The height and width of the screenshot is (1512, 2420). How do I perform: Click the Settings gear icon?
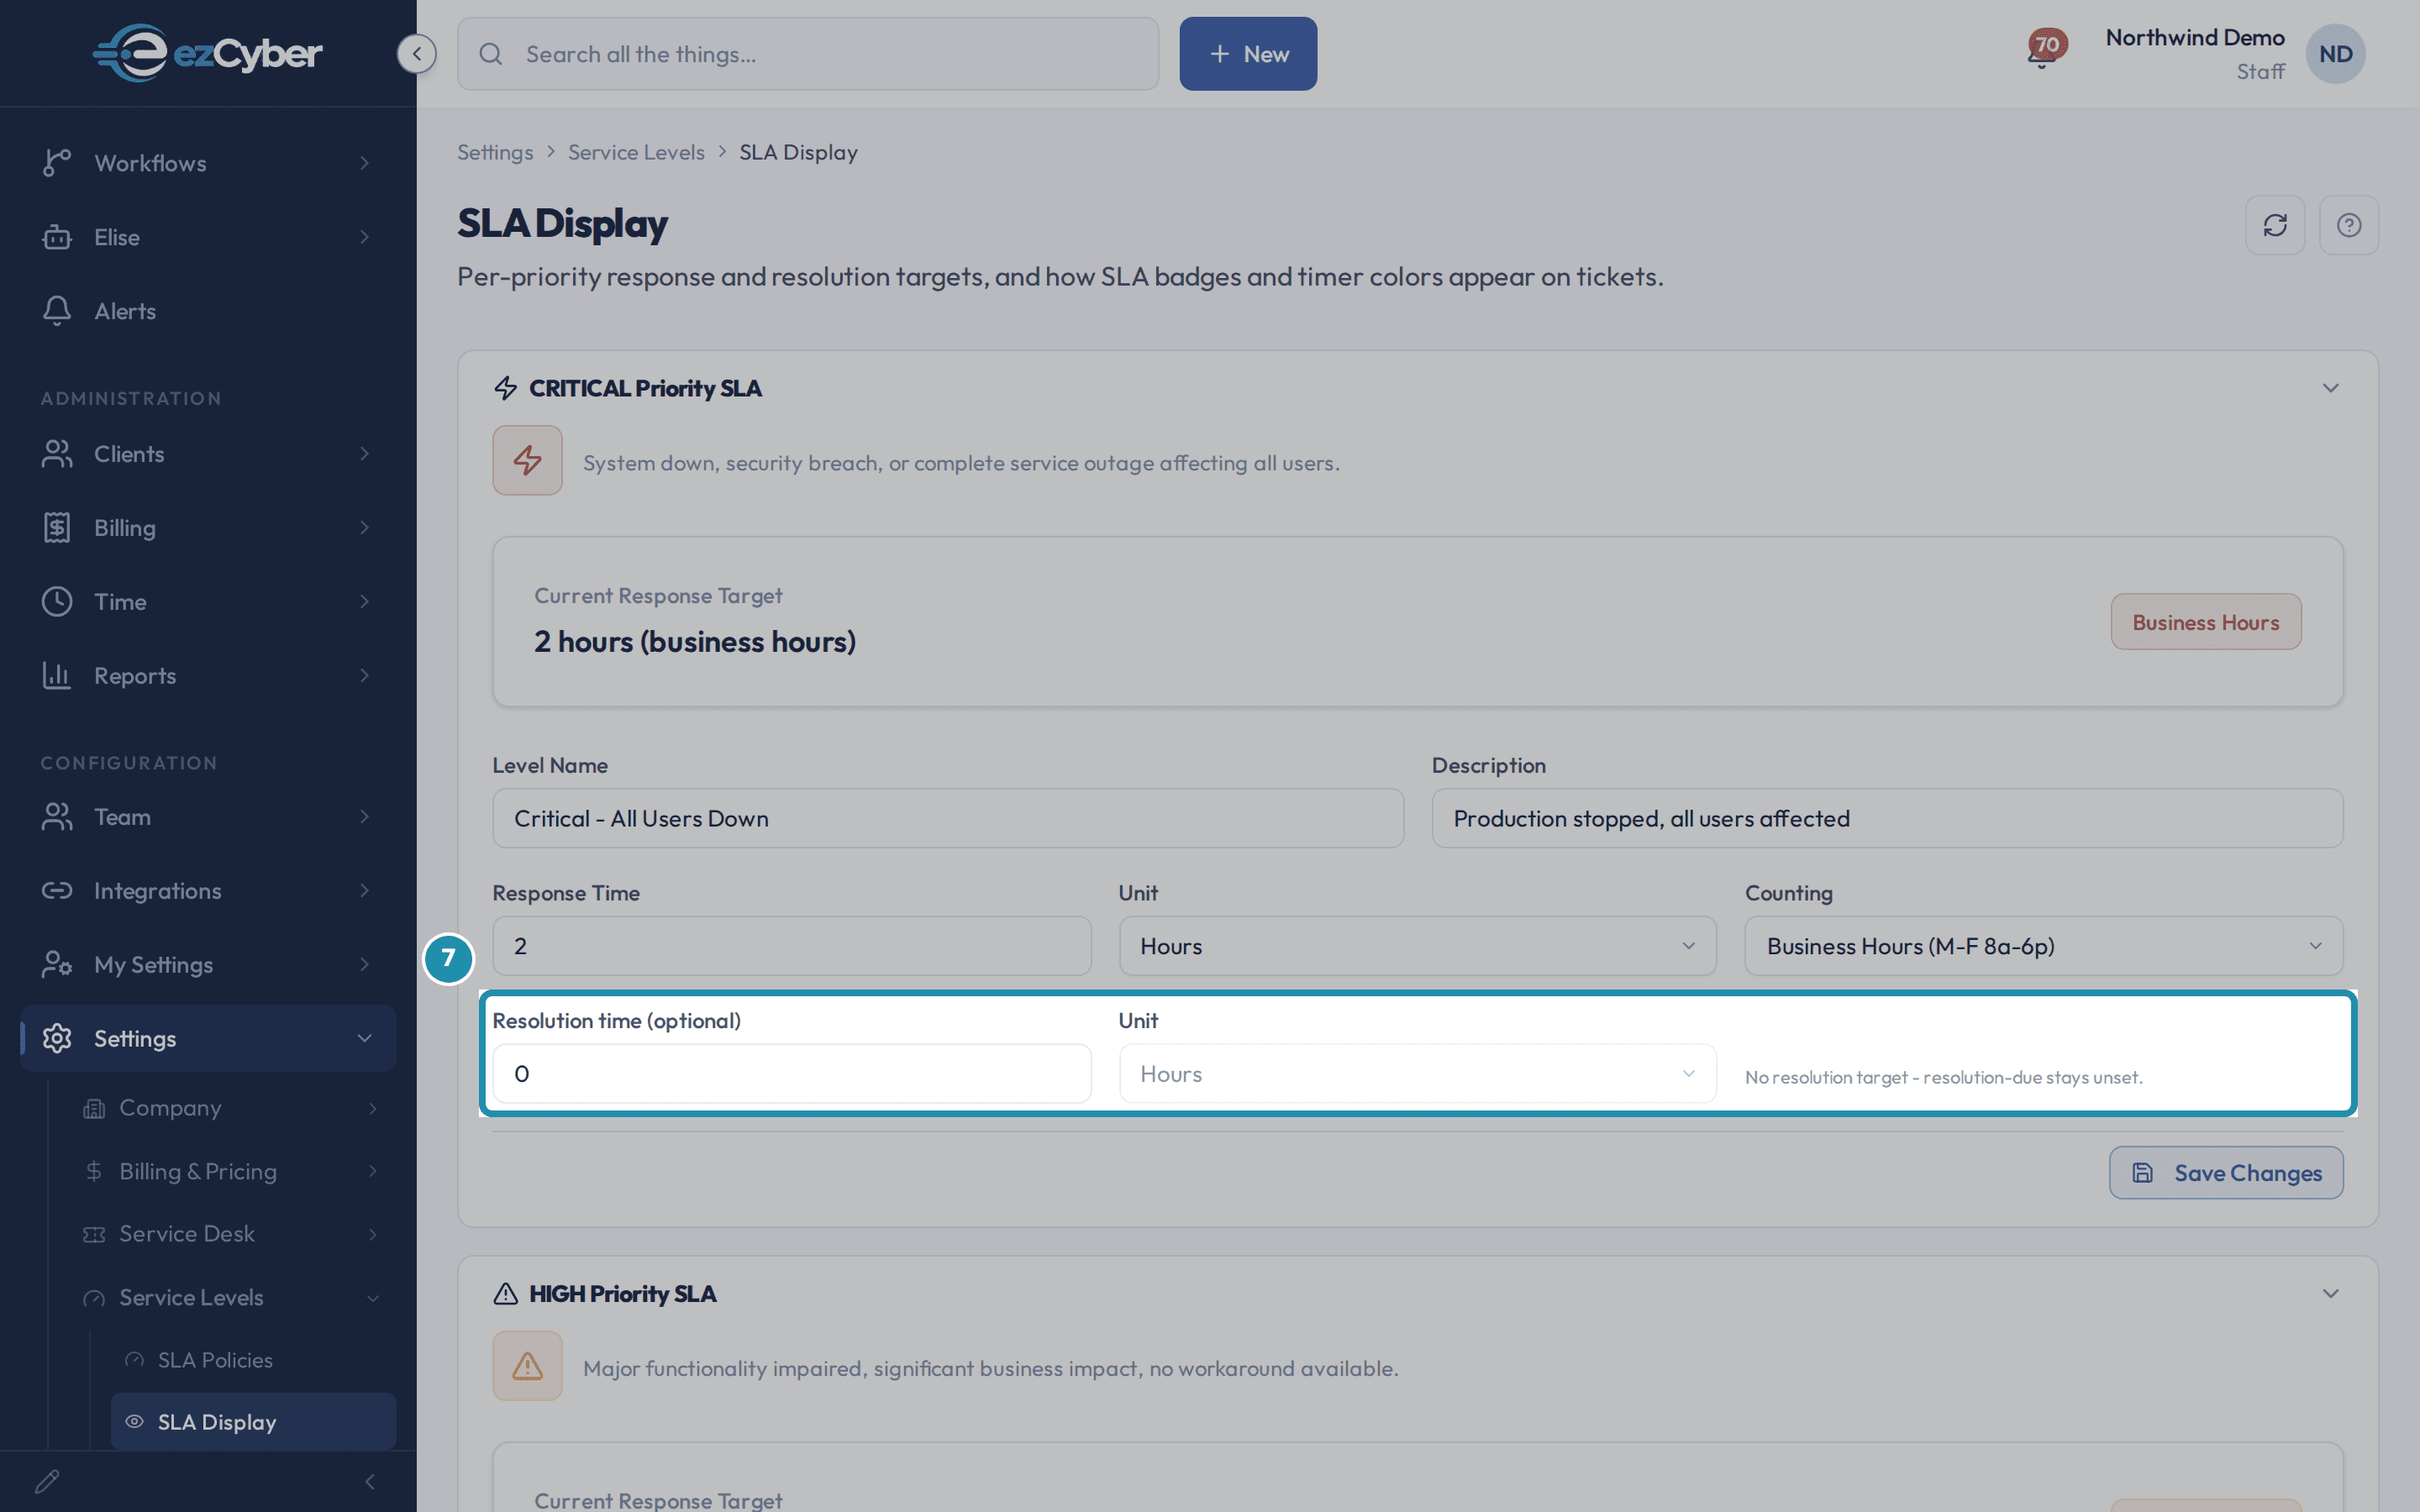pyautogui.click(x=57, y=1039)
